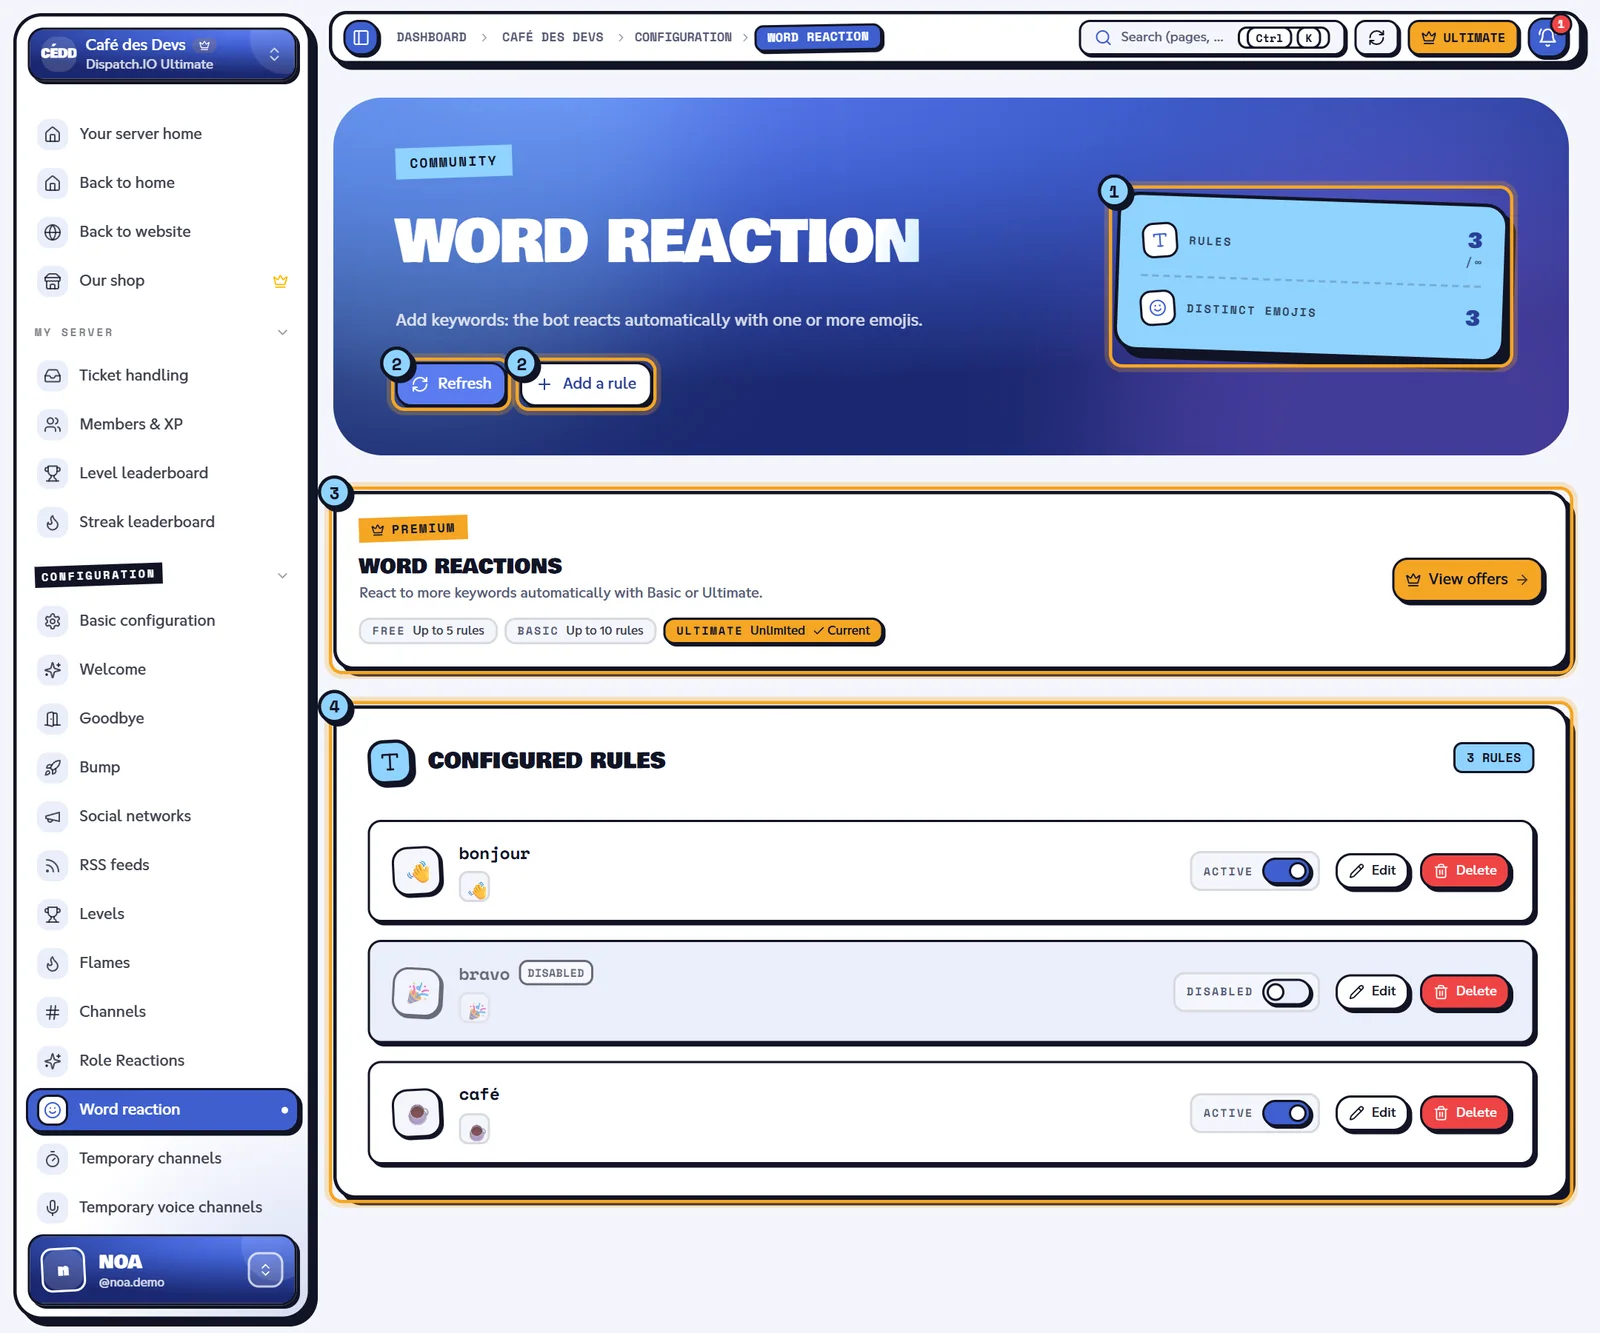Click the NOA avatar icon

click(63, 1271)
